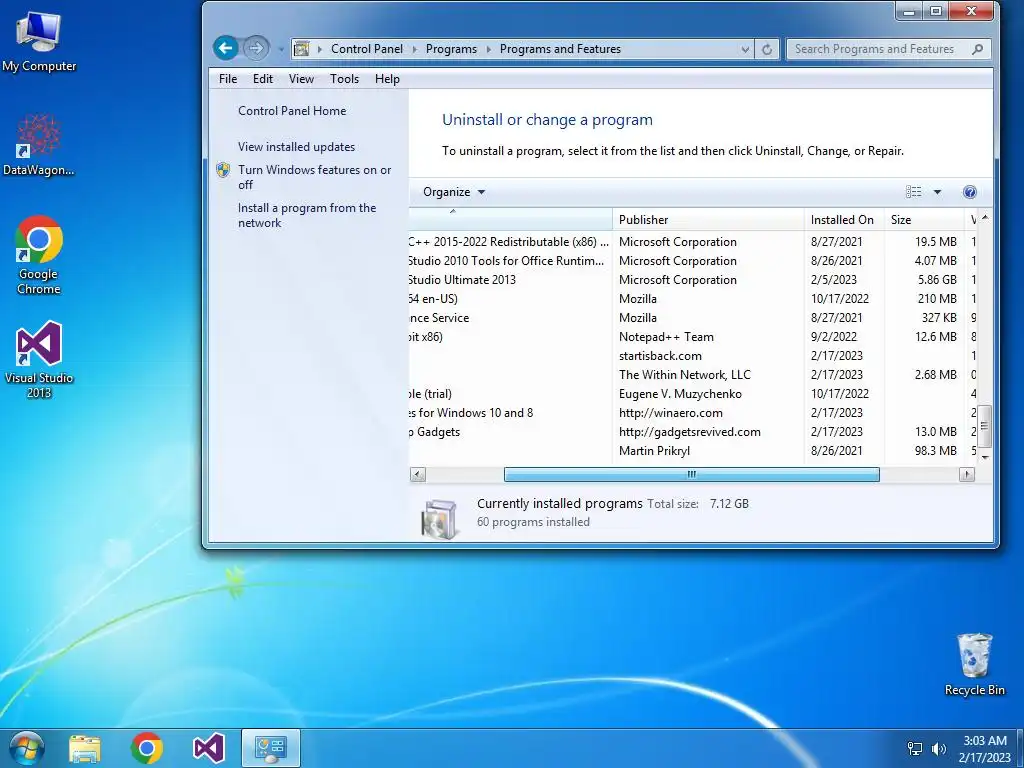Click the network tray icon
Viewport: 1024px width, 768px height.
915,748
